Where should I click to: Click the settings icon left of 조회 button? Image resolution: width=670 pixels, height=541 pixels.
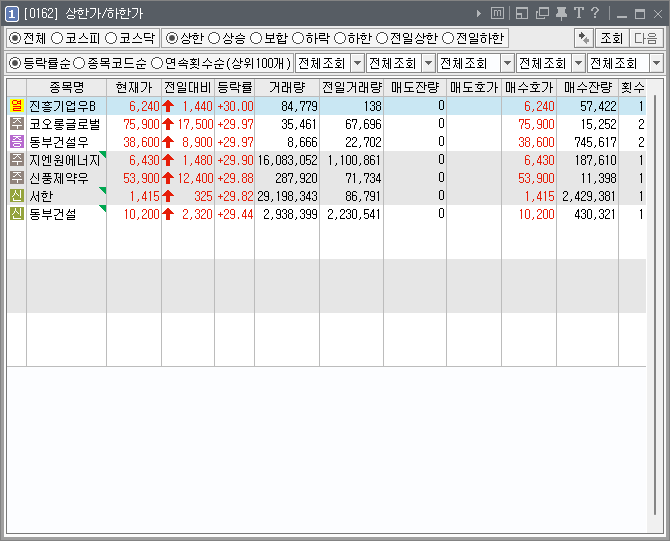[x=583, y=38]
